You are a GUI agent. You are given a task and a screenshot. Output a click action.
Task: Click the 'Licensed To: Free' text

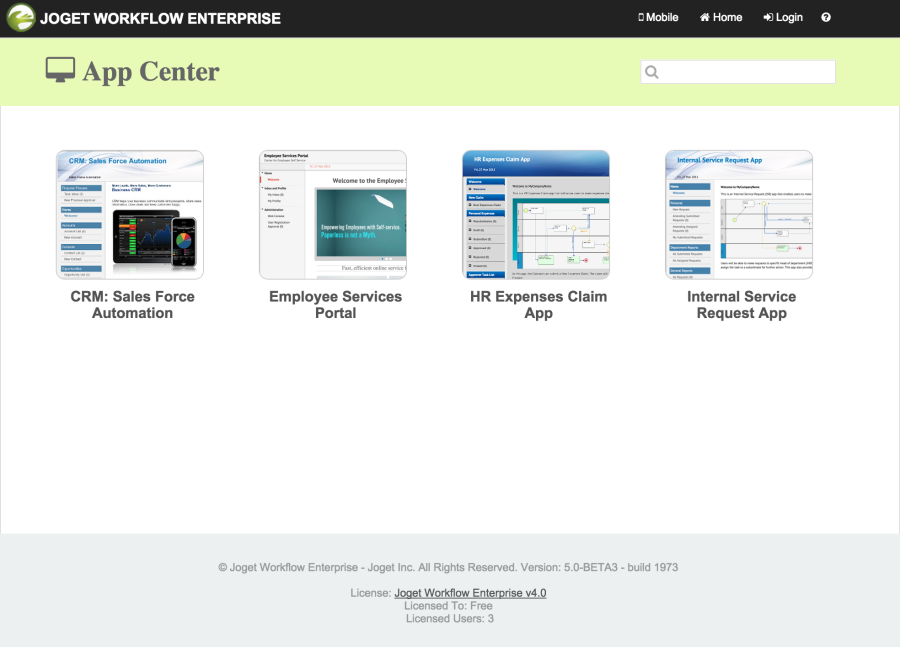click(448, 606)
